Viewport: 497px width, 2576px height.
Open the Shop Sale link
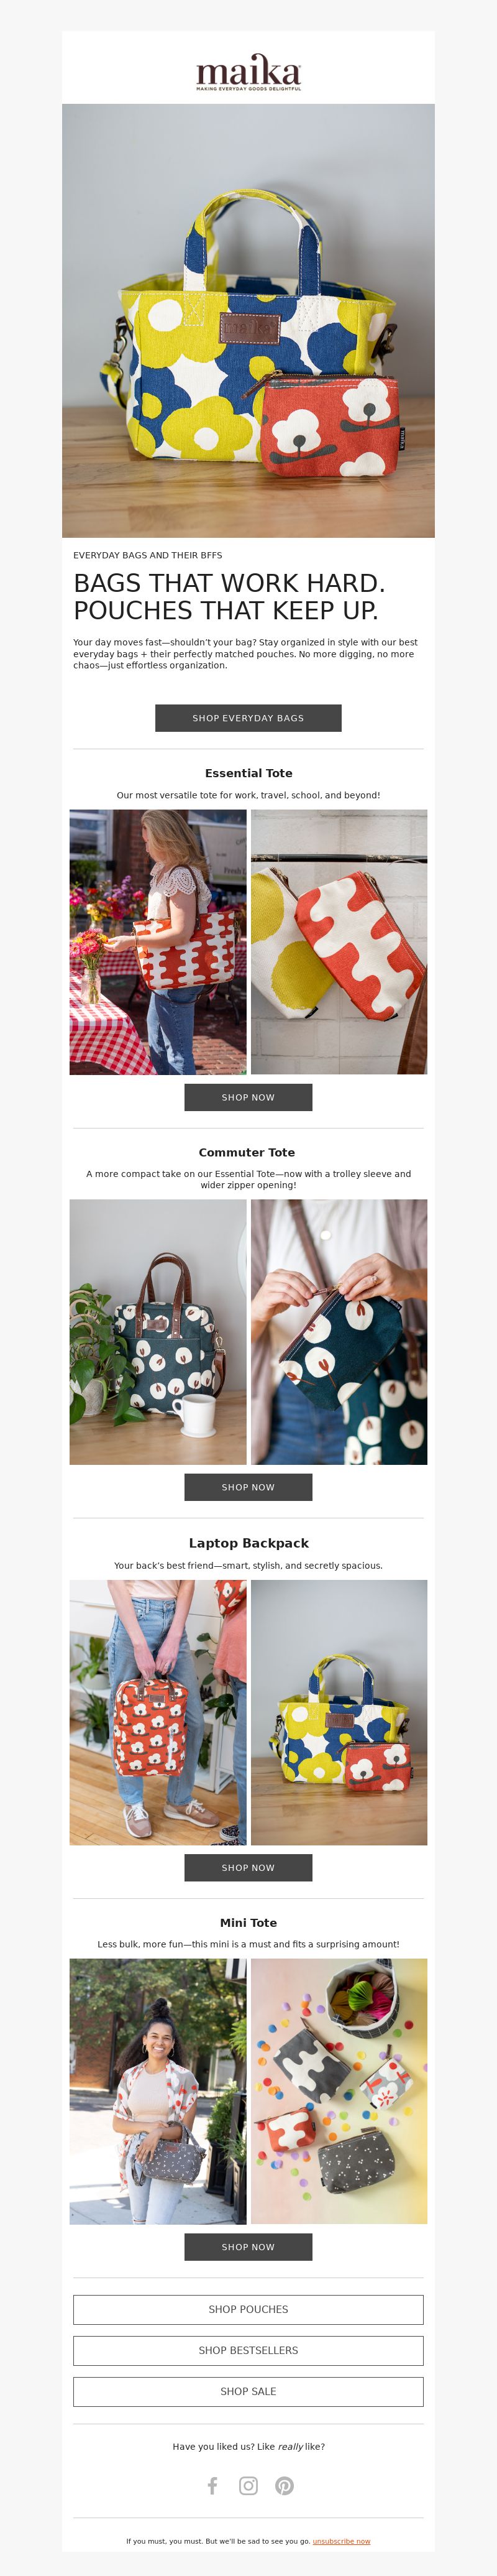coord(248,2391)
